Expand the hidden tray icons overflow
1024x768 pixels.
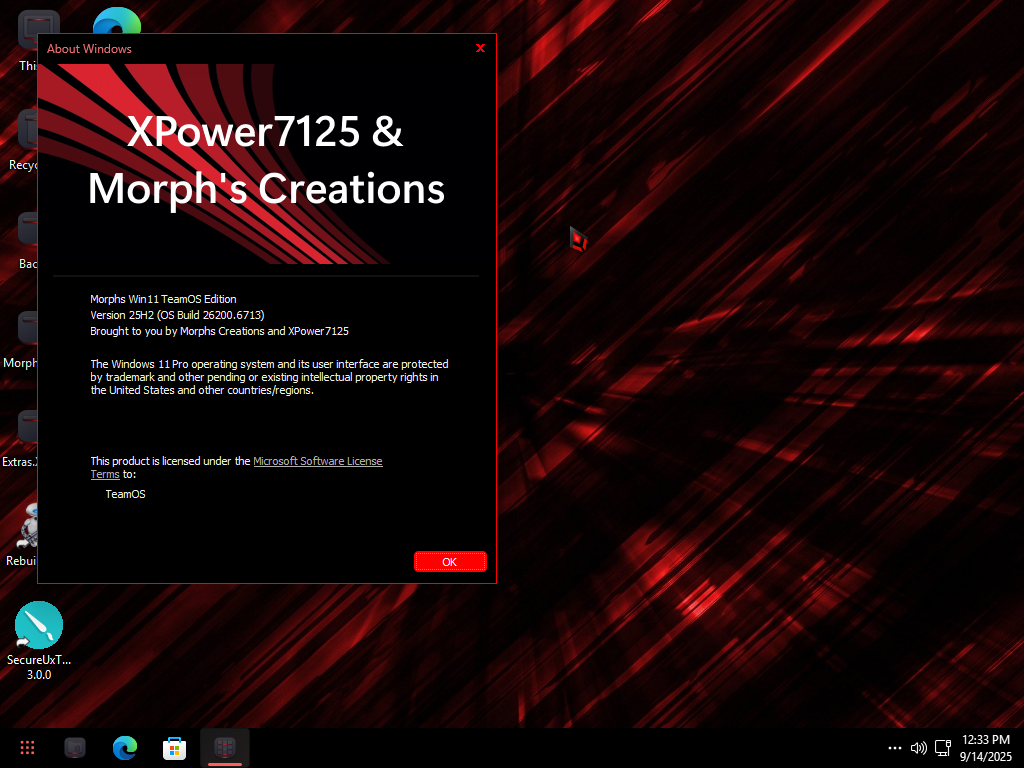(x=894, y=748)
